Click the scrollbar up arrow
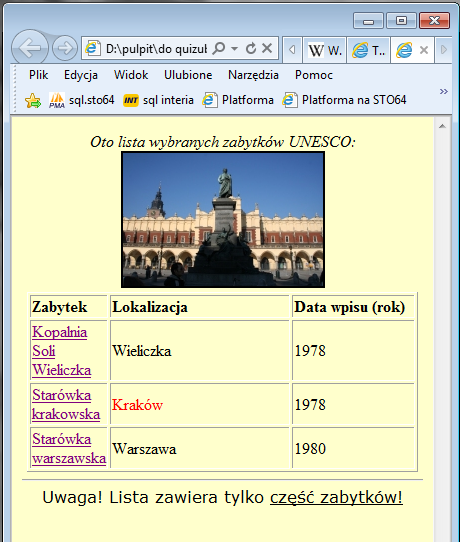 coord(442,127)
